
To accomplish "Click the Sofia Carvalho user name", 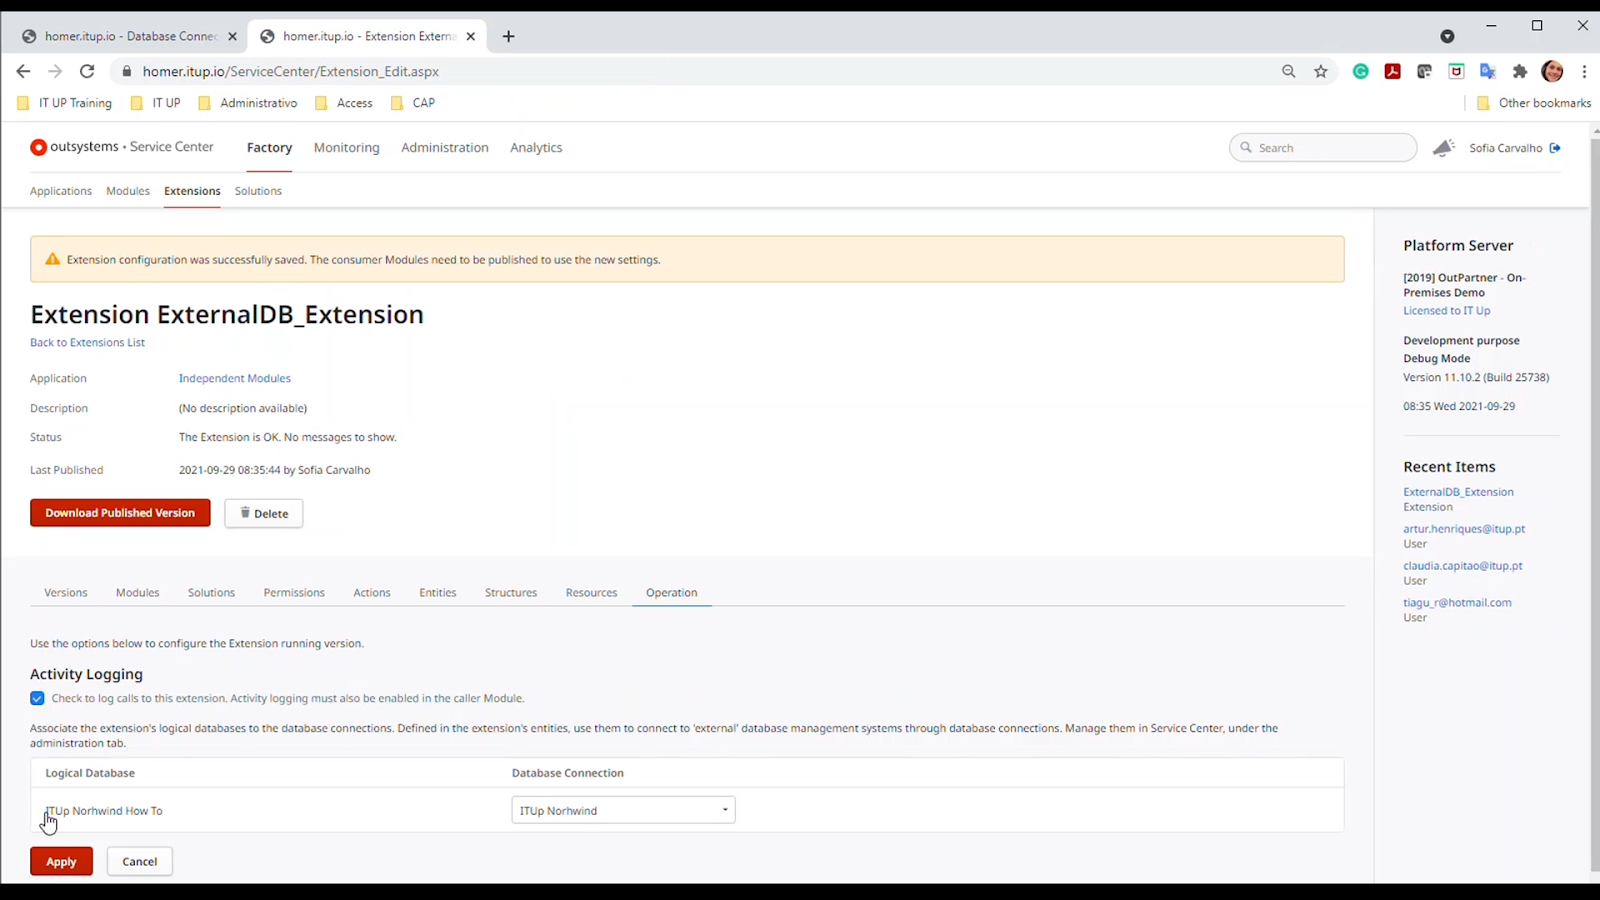I will tap(1506, 148).
